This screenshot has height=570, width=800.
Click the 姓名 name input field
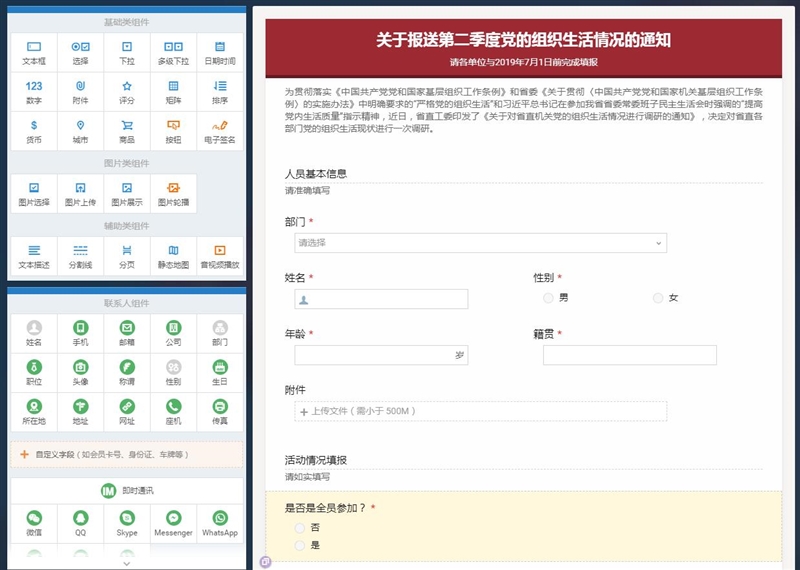click(381, 299)
